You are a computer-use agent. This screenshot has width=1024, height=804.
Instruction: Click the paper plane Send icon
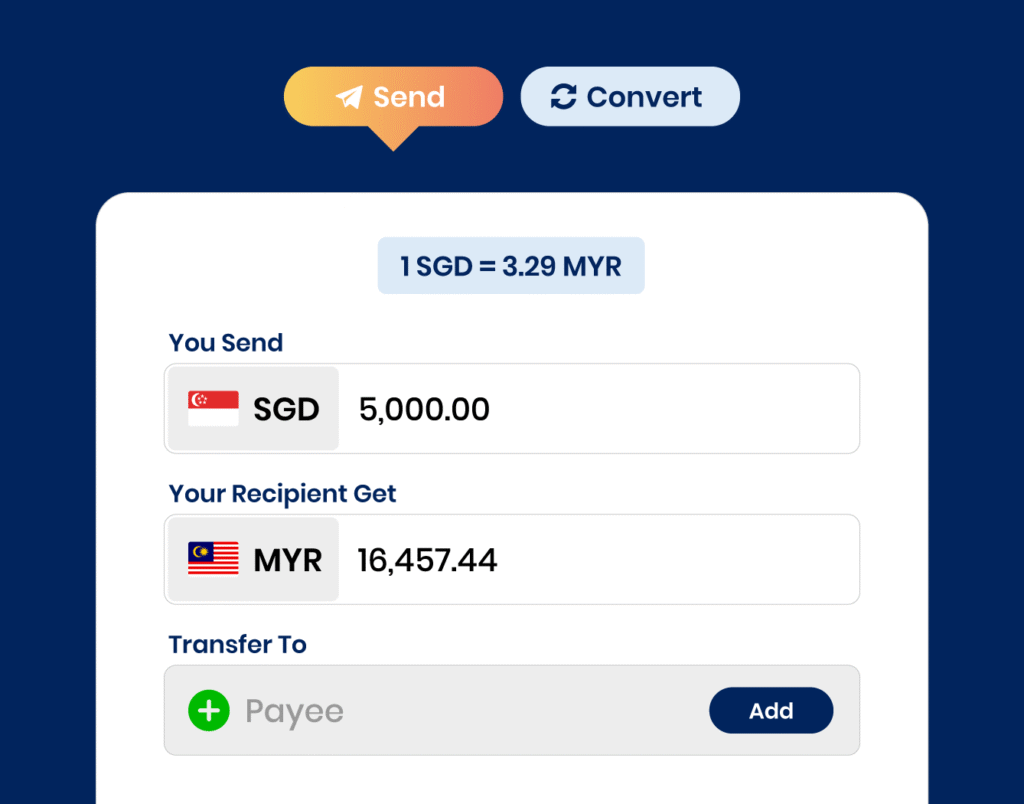click(x=349, y=97)
